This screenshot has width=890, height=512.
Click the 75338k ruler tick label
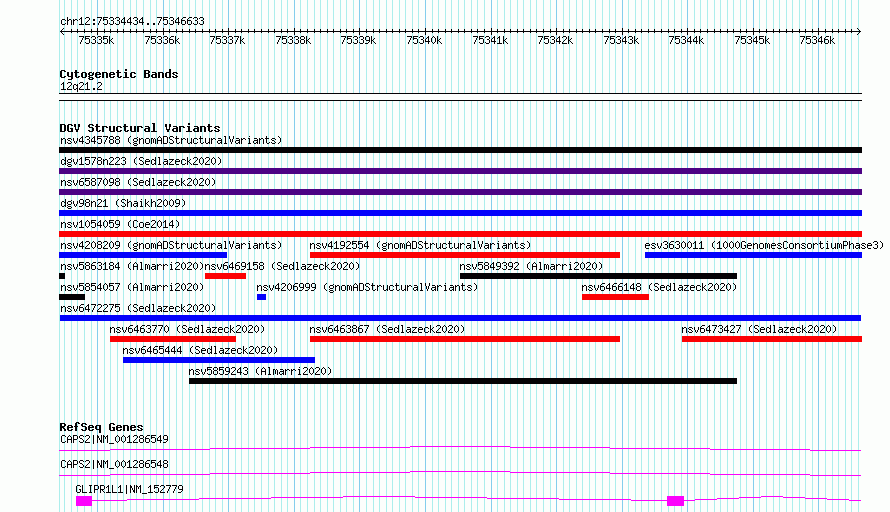293,40
